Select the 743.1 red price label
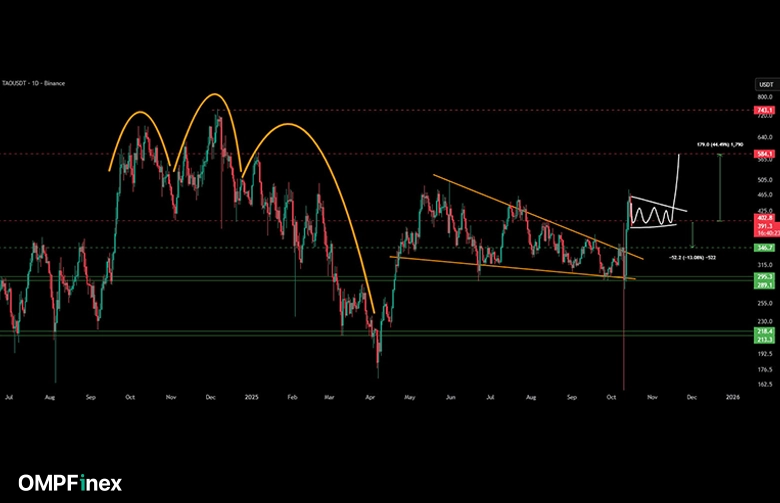This screenshot has width=780, height=503. [x=767, y=110]
